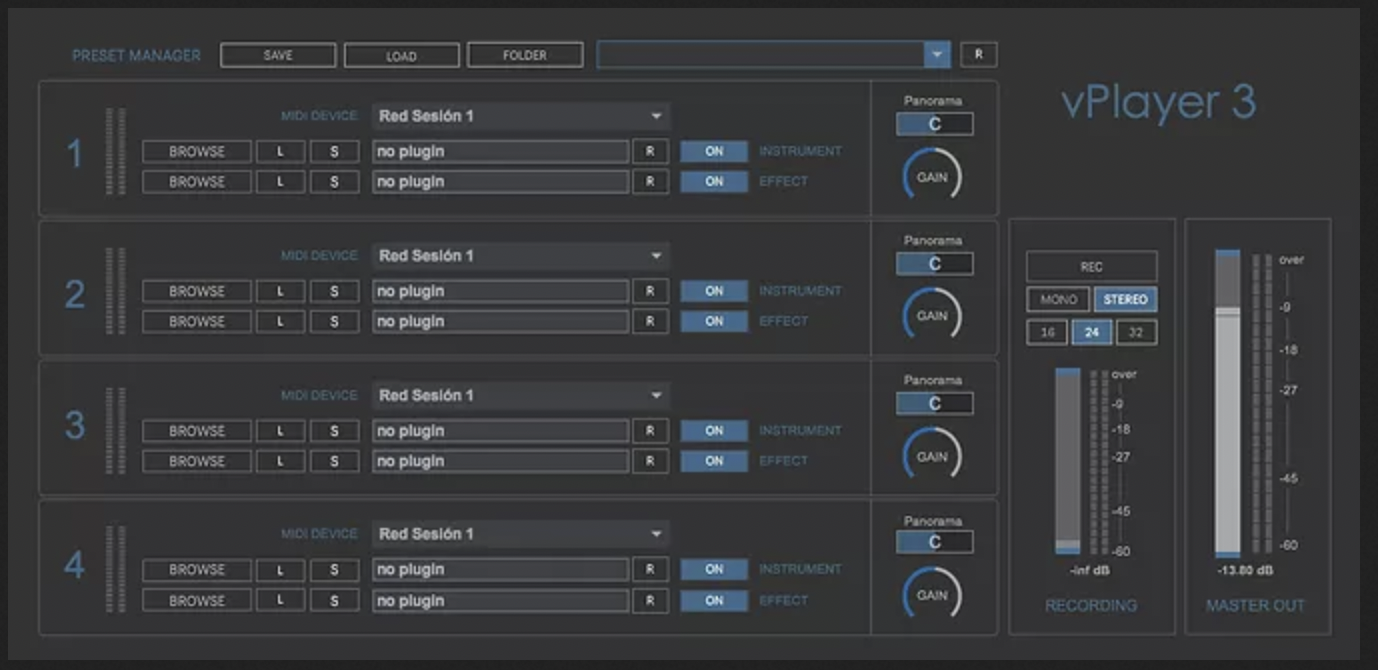Click the Panorama C button for channel 2
This screenshot has height=670, width=1378.
pyautogui.click(x=932, y=263)
